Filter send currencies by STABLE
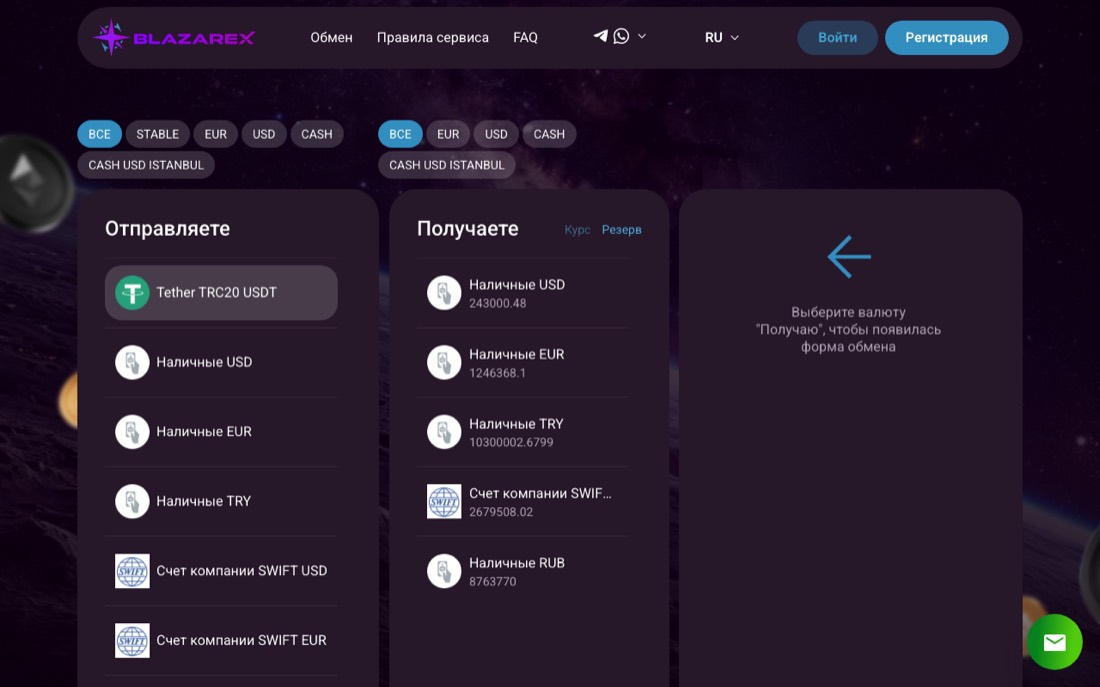The width and height of the screenshot is (1100, 687). coord(157,134)
